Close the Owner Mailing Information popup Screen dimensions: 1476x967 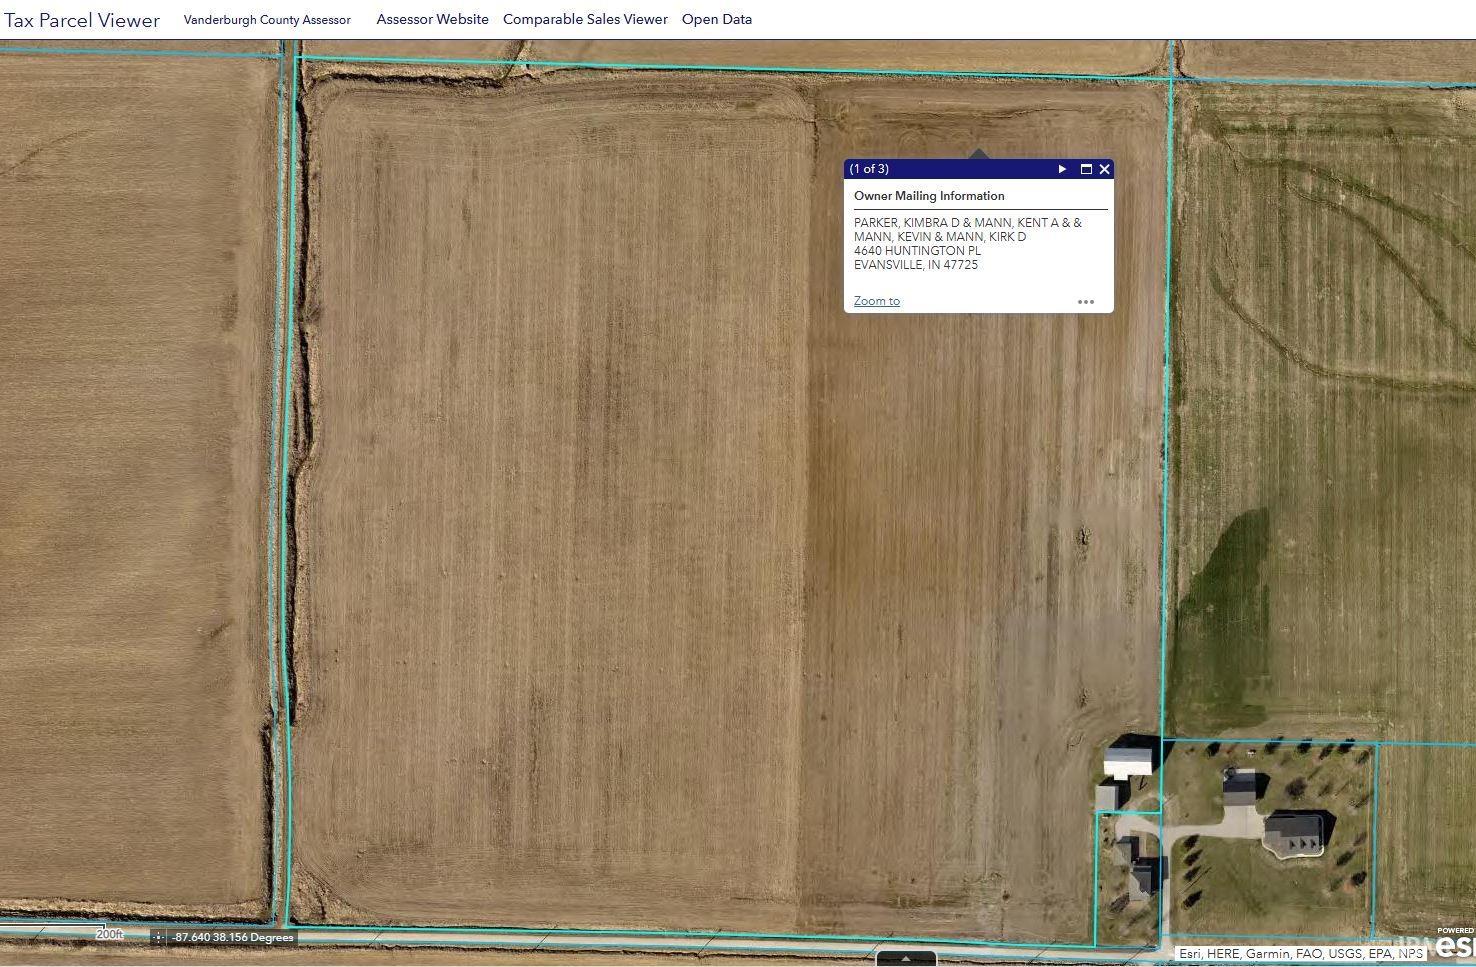1104,169
